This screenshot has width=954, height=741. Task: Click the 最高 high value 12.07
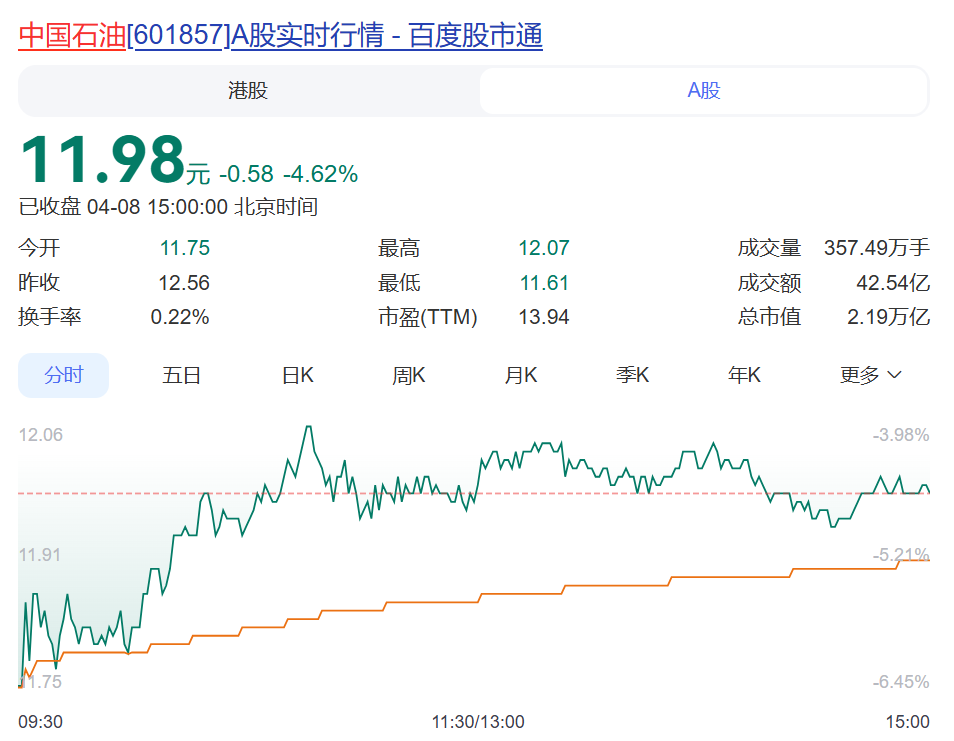(545, 247)
